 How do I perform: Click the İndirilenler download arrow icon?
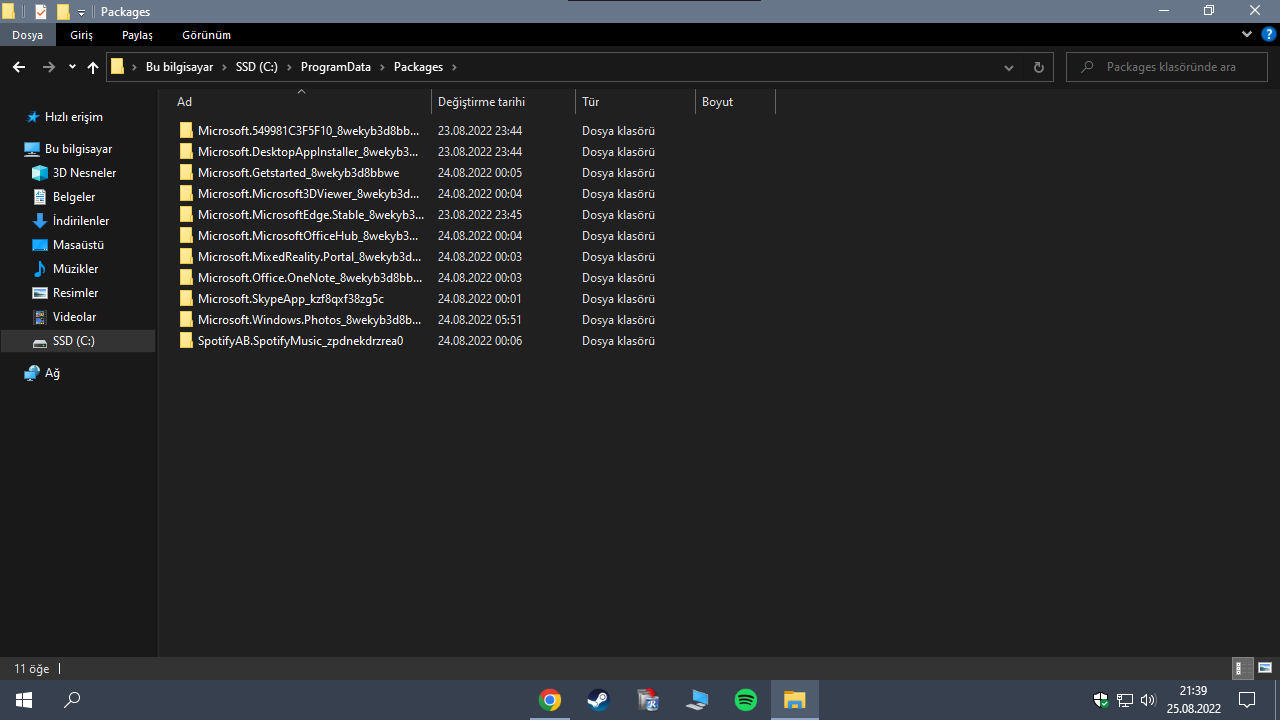point(40,221)
